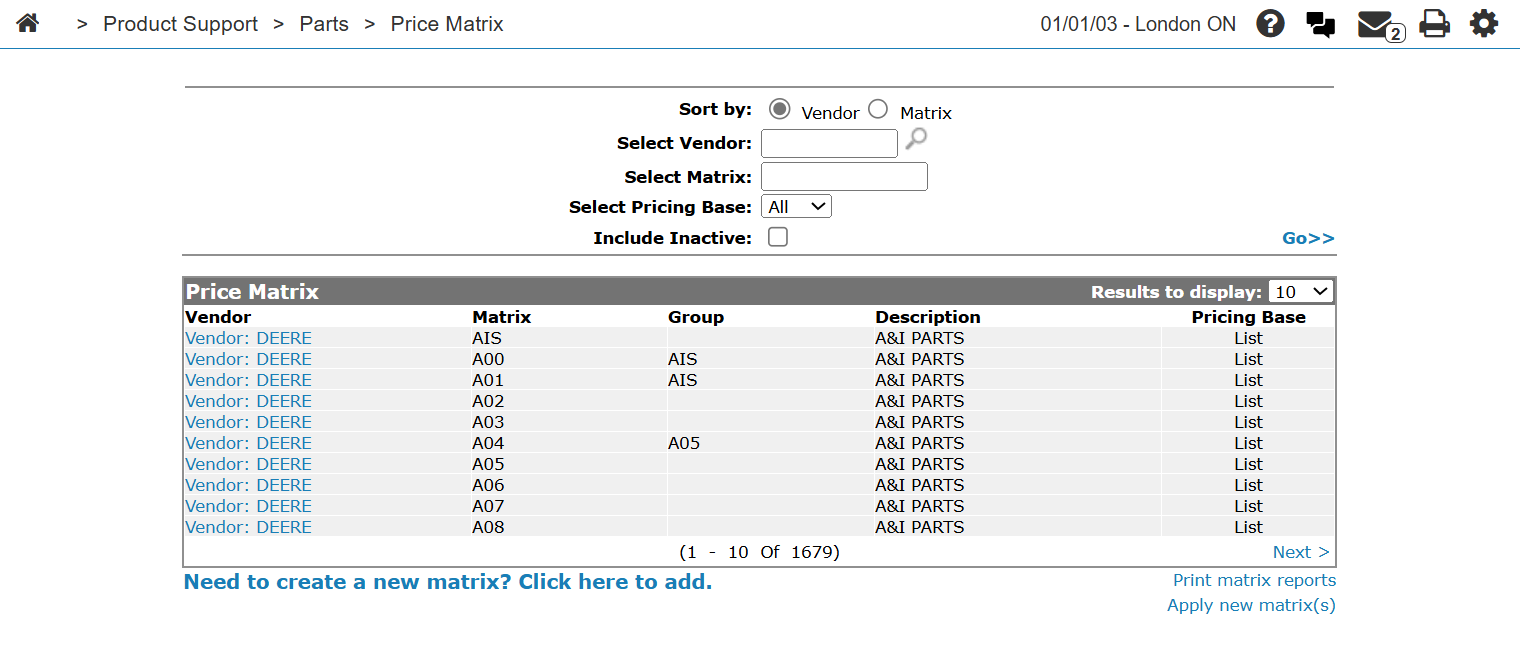1520x655 pixels.
Task: Select the Matrix sort radio button
Action: tap(877, 109)
